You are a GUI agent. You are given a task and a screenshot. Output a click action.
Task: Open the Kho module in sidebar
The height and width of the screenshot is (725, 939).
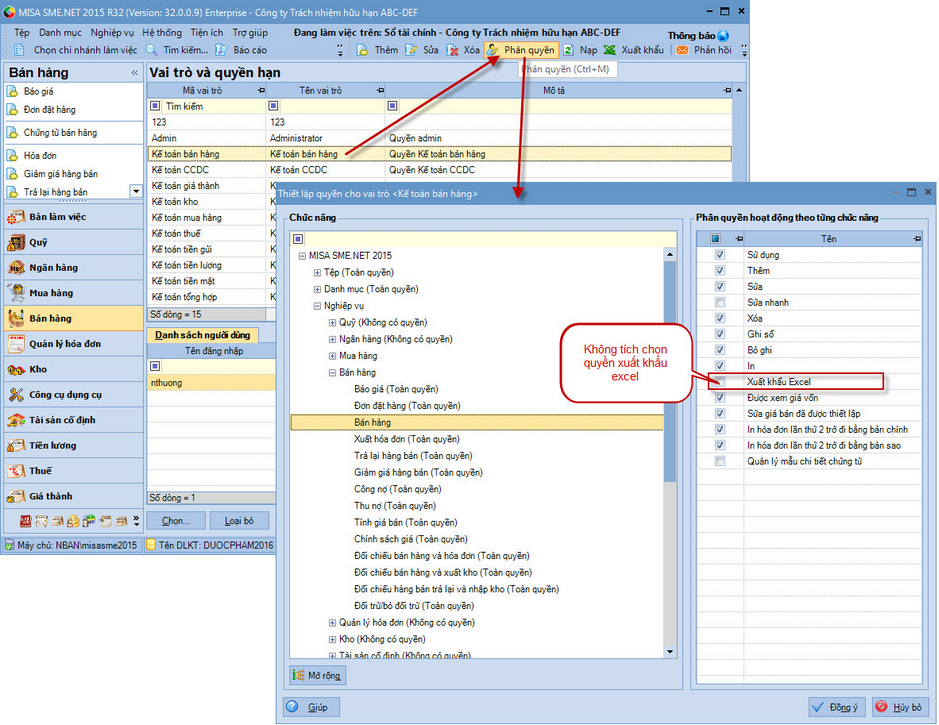coord(73,369)
